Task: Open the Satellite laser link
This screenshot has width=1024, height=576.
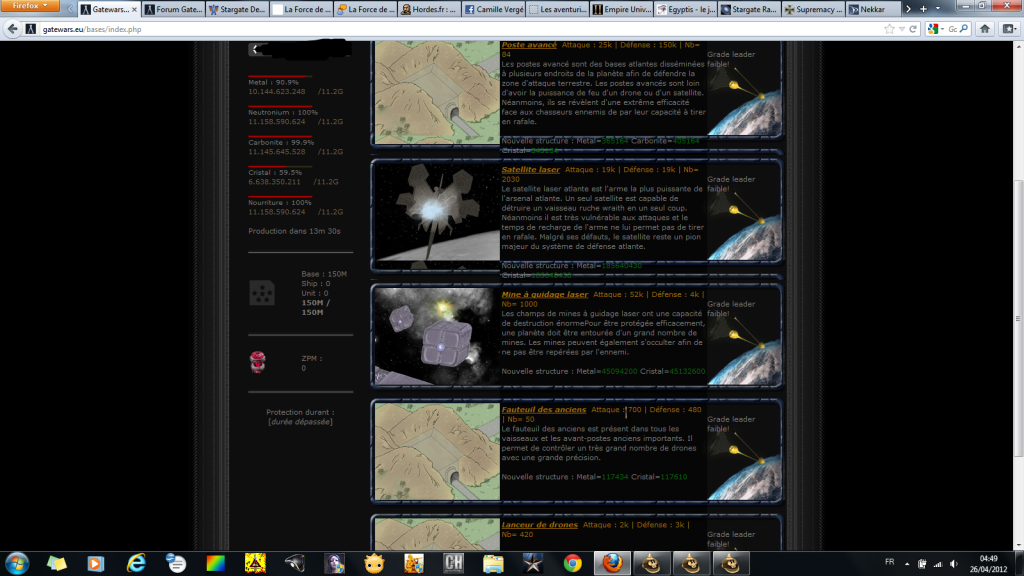Action: pos(530,170)
